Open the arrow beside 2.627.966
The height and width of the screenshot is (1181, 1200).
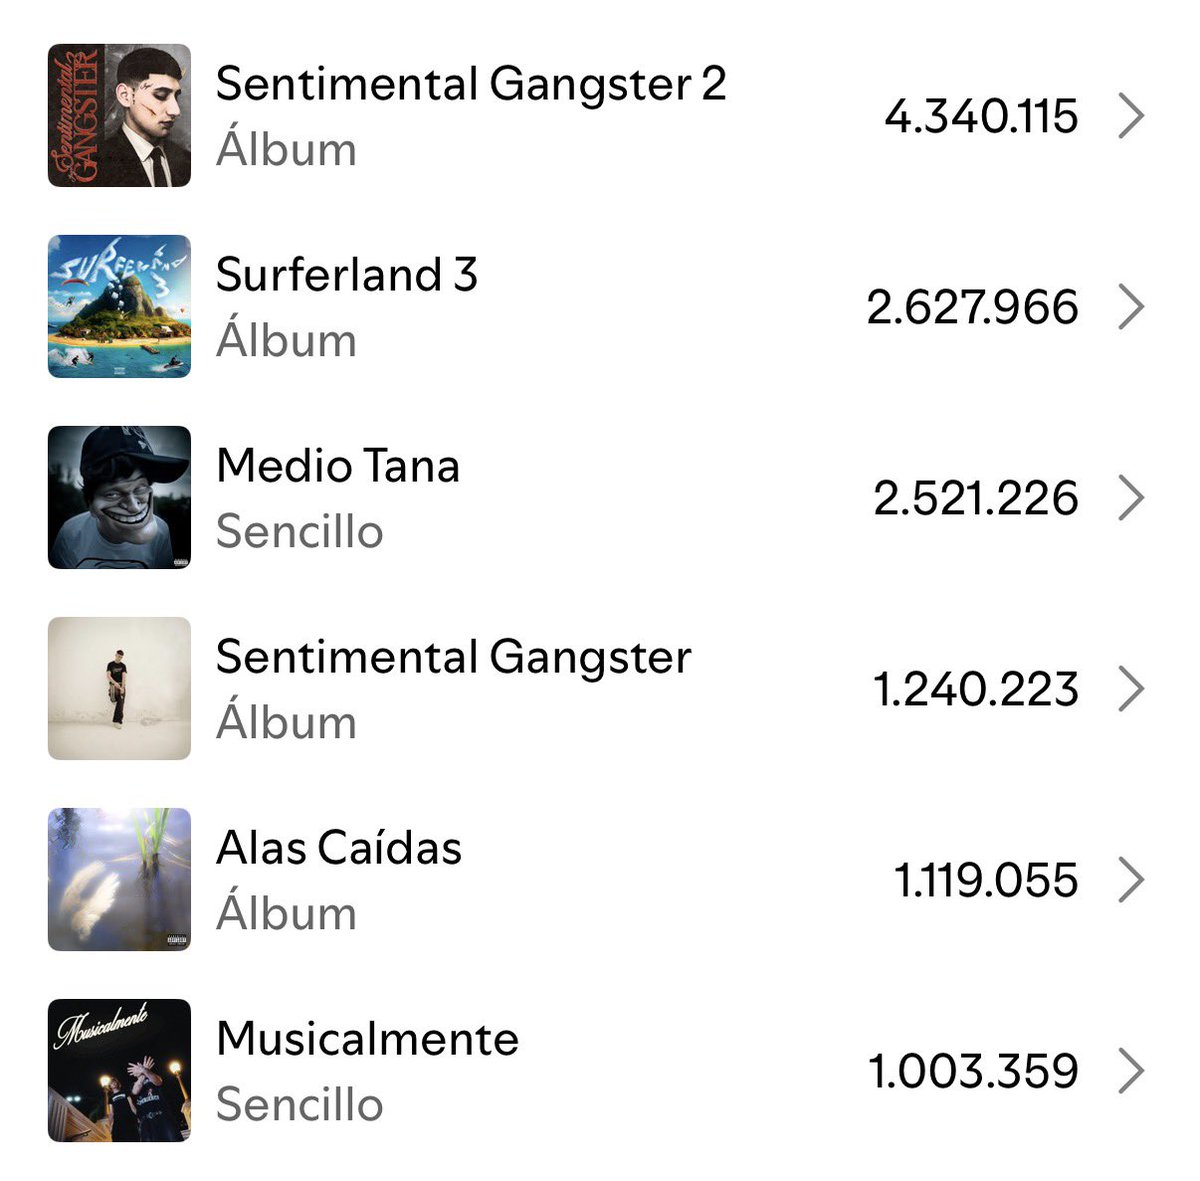tap(1131, 307)
